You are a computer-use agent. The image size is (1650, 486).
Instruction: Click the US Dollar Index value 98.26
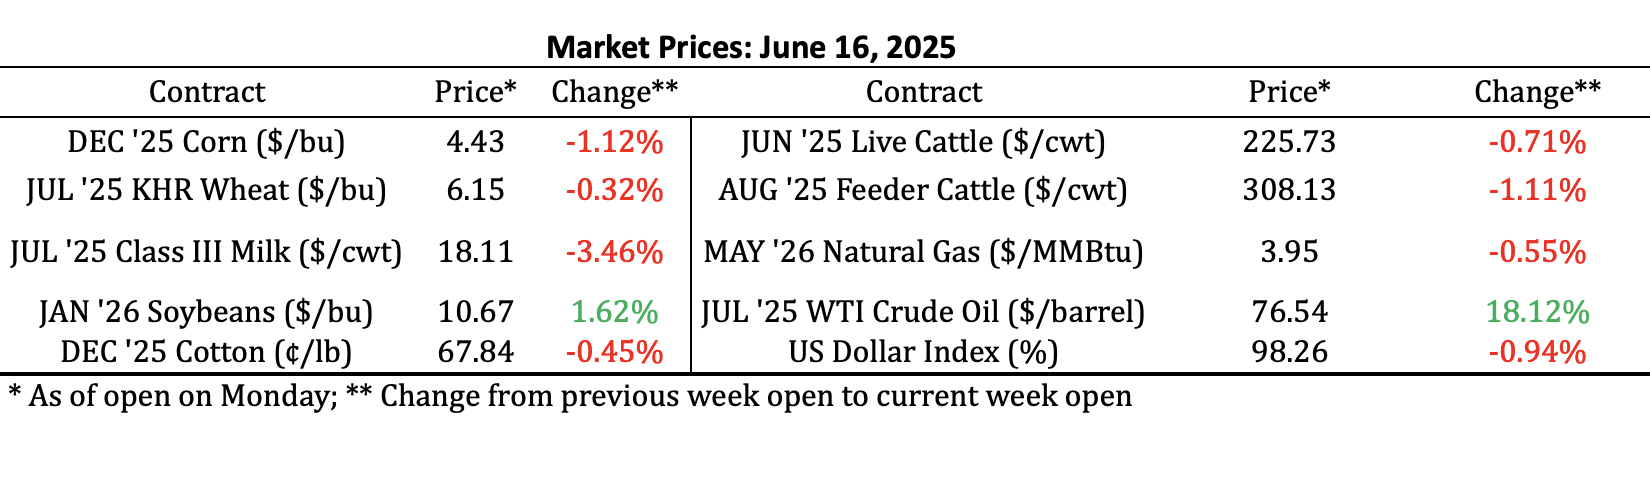point(1289,352)
